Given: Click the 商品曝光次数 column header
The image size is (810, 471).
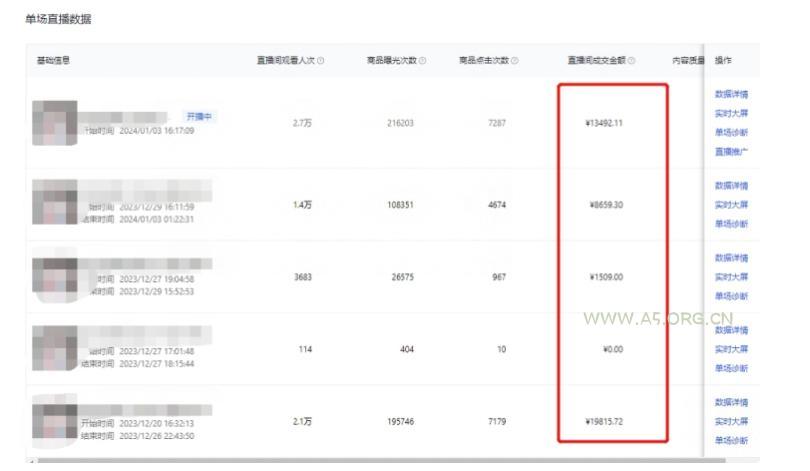Looking at the screenshot, I should click(x=392, y=60).
